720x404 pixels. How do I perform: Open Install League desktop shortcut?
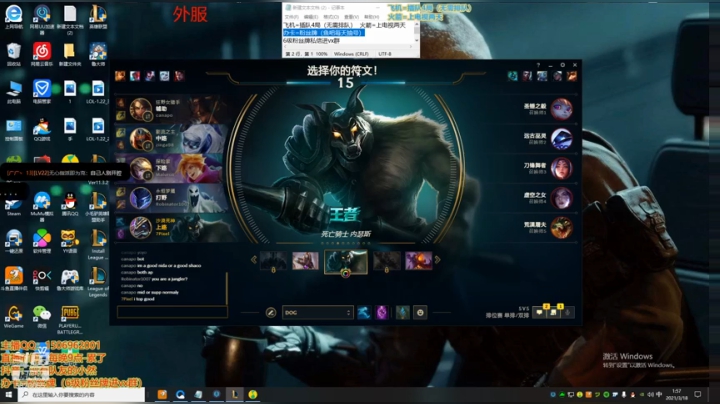[98, 244]
